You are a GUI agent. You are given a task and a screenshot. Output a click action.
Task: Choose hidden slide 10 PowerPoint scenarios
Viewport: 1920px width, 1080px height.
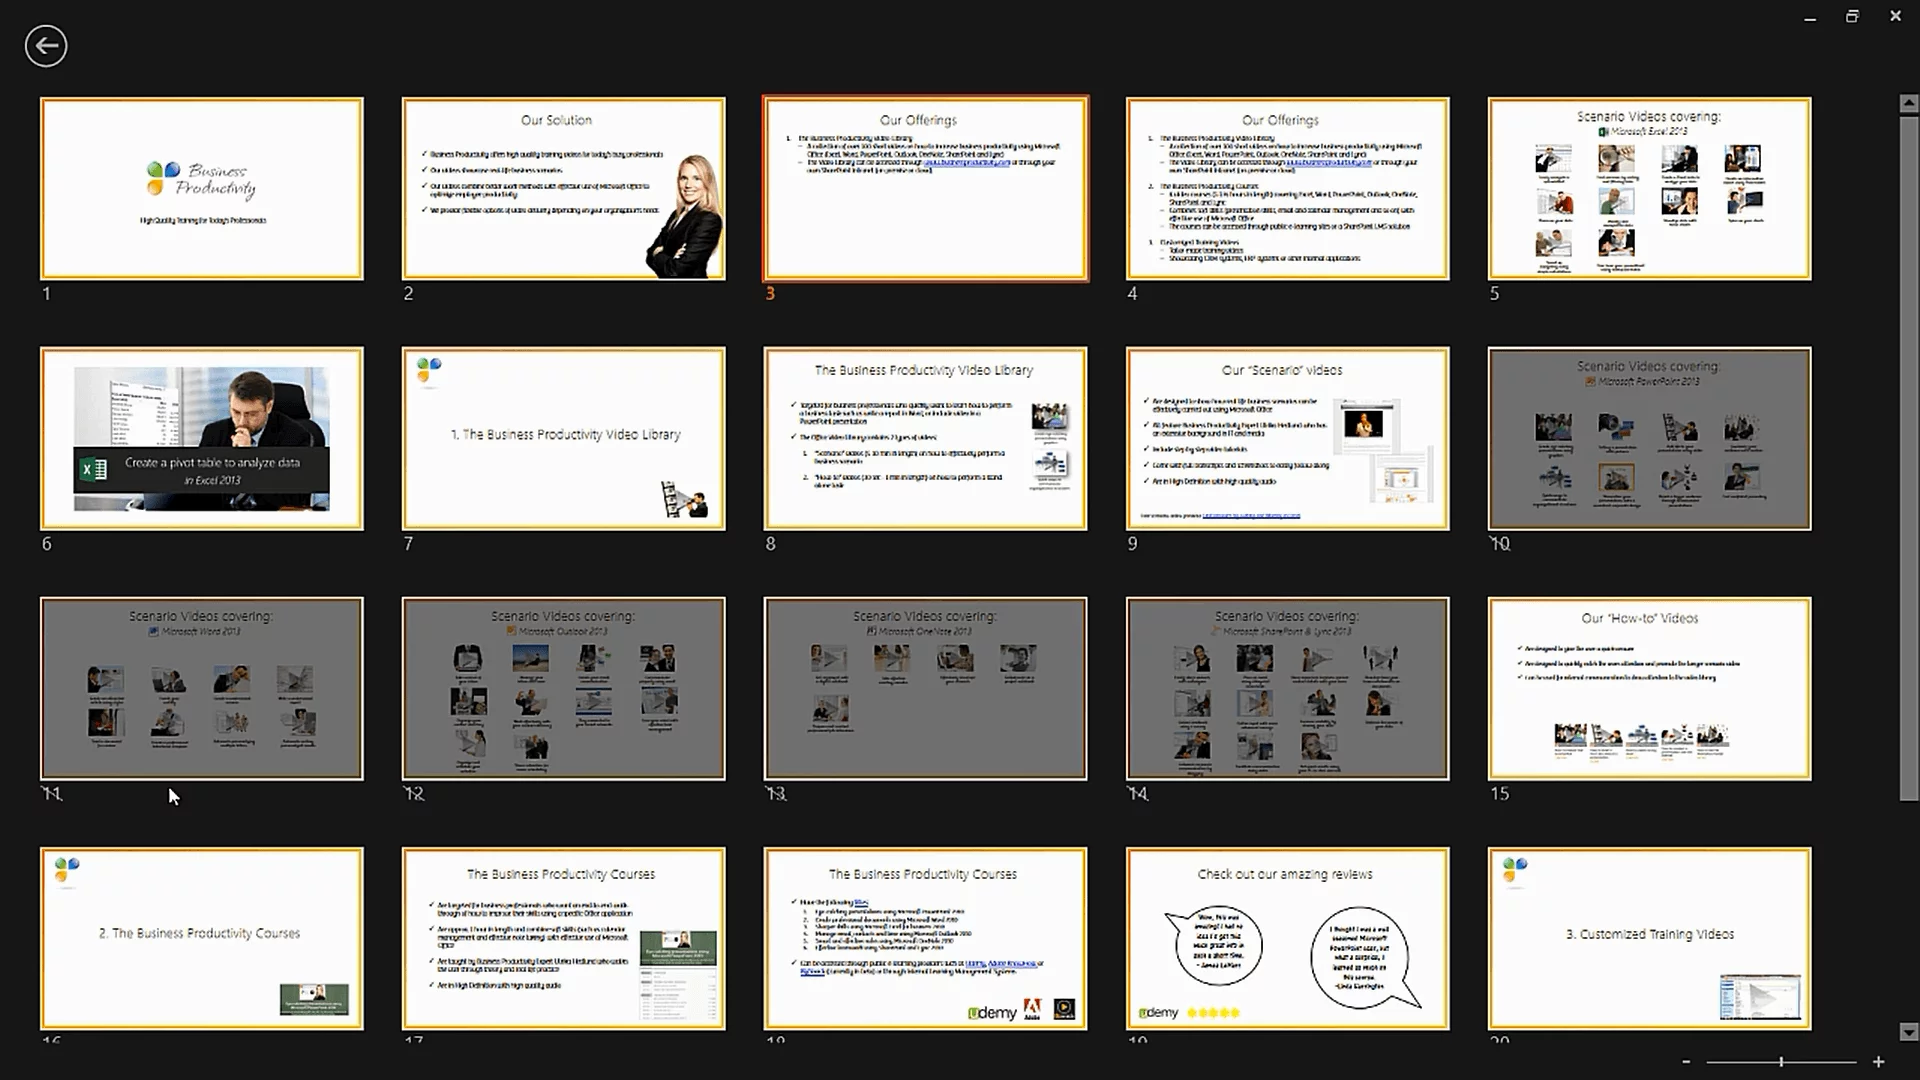[1649, 439]
